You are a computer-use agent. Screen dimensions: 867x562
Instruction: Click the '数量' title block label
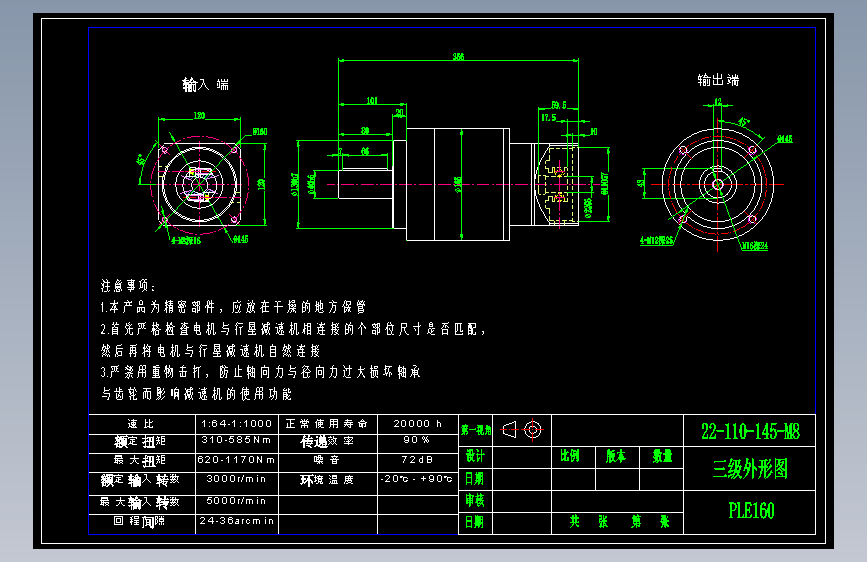(x=662, y=456)
